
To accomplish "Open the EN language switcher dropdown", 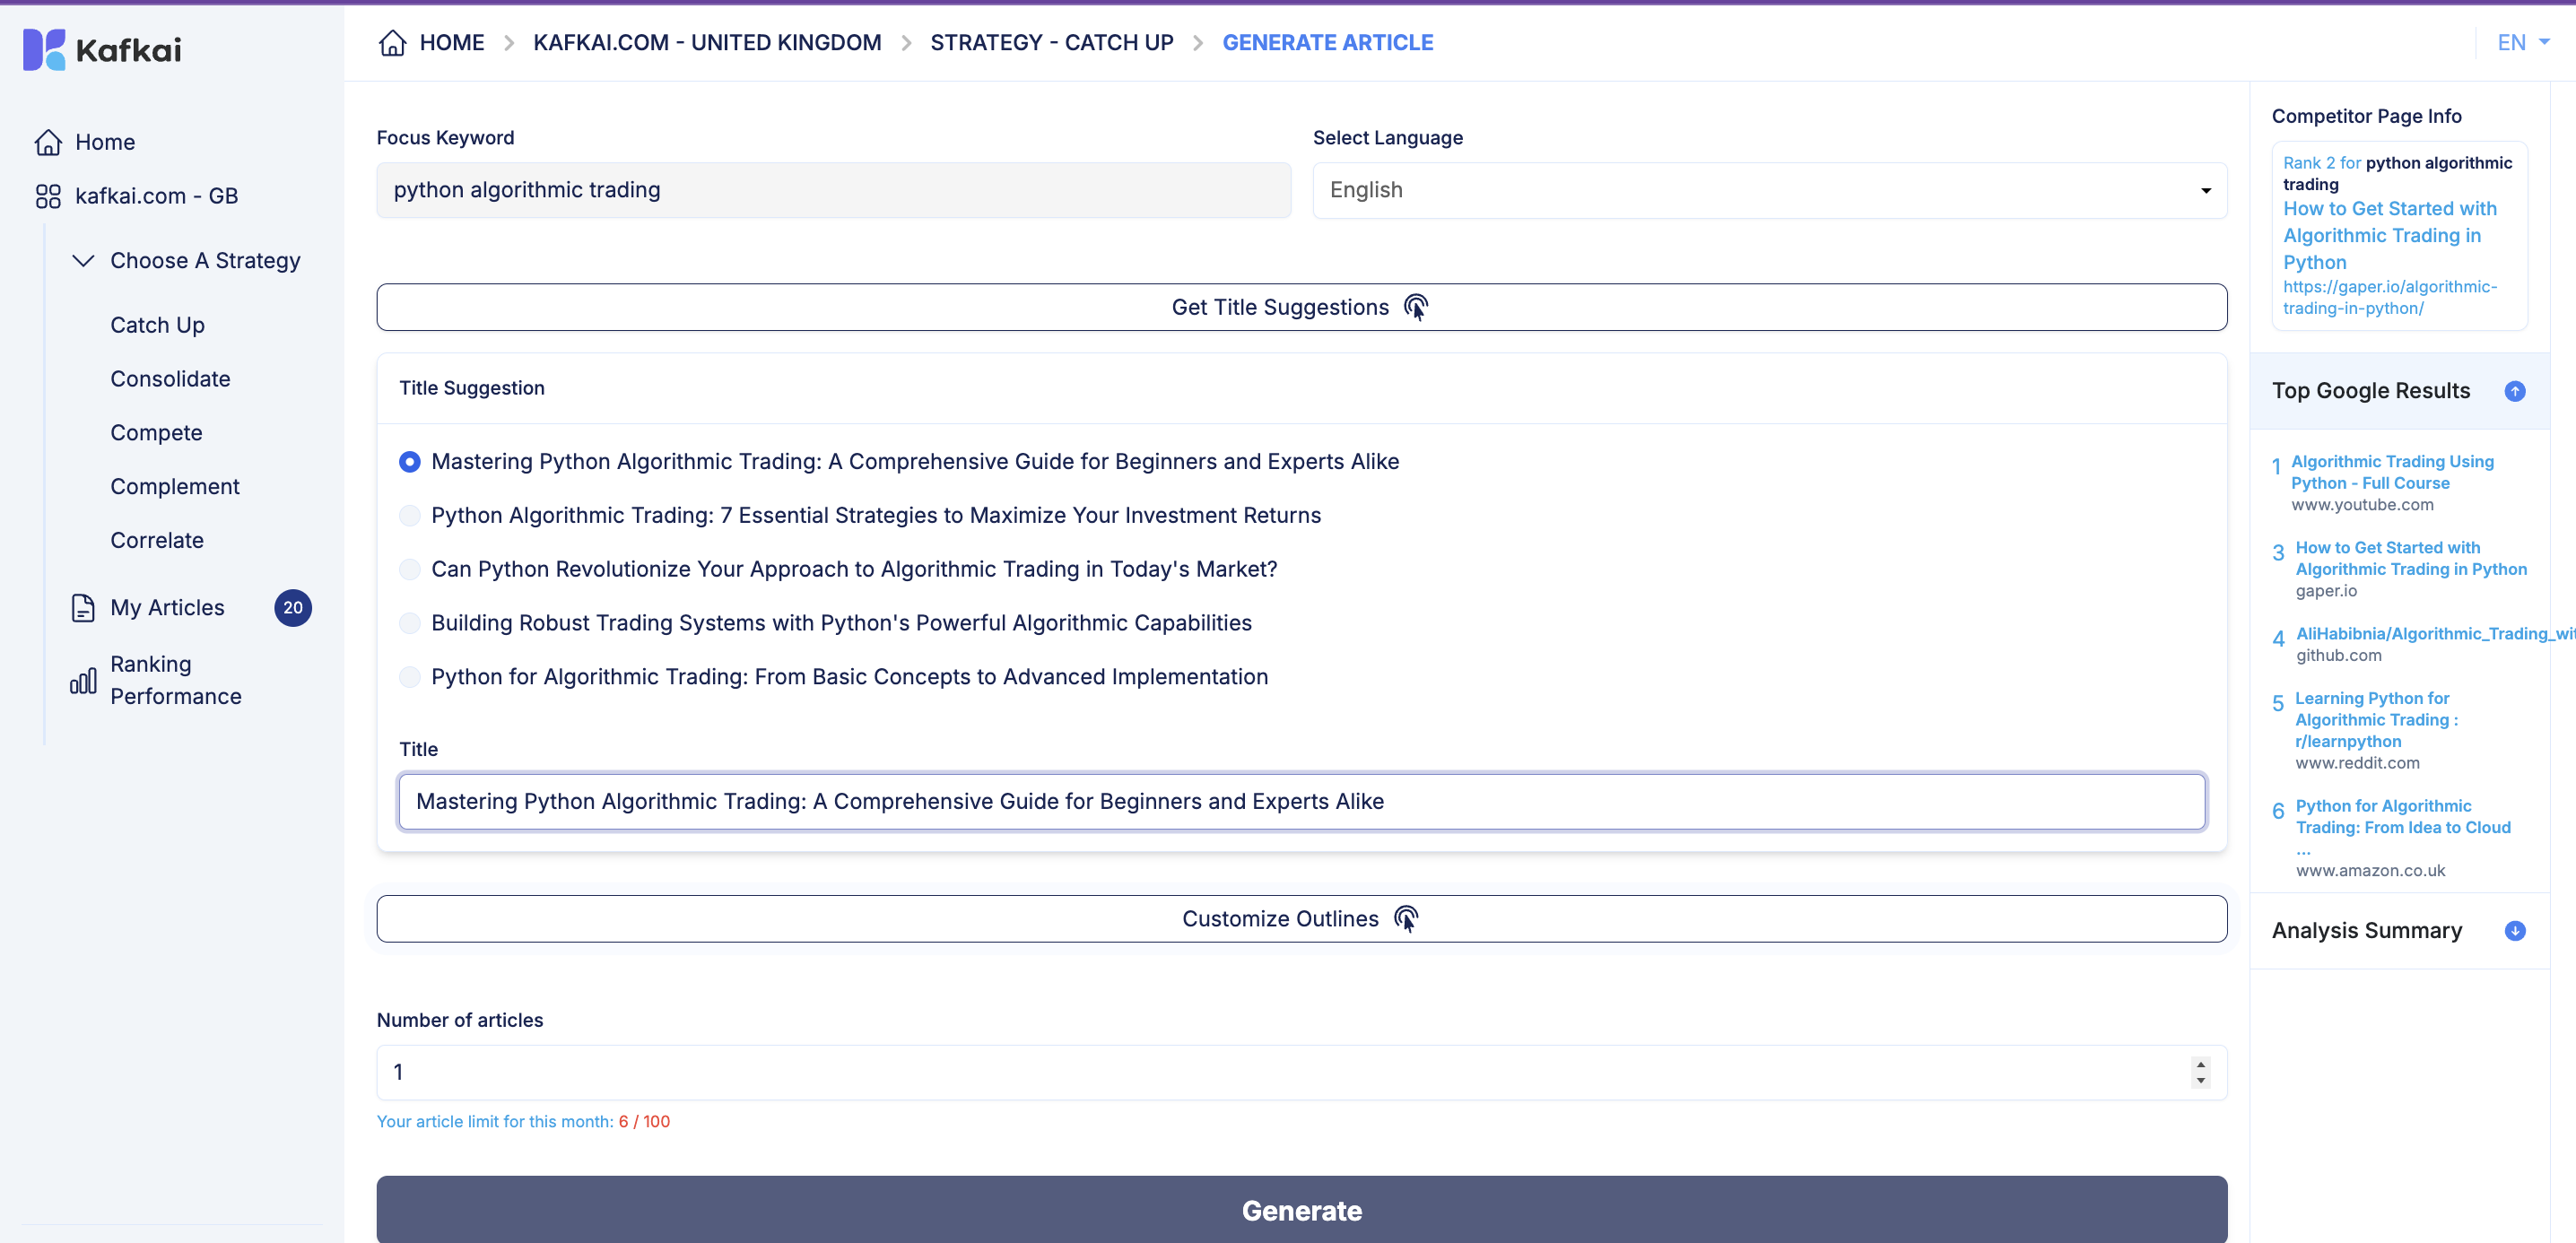I will pyautogui.click(x=2522, y=43).
